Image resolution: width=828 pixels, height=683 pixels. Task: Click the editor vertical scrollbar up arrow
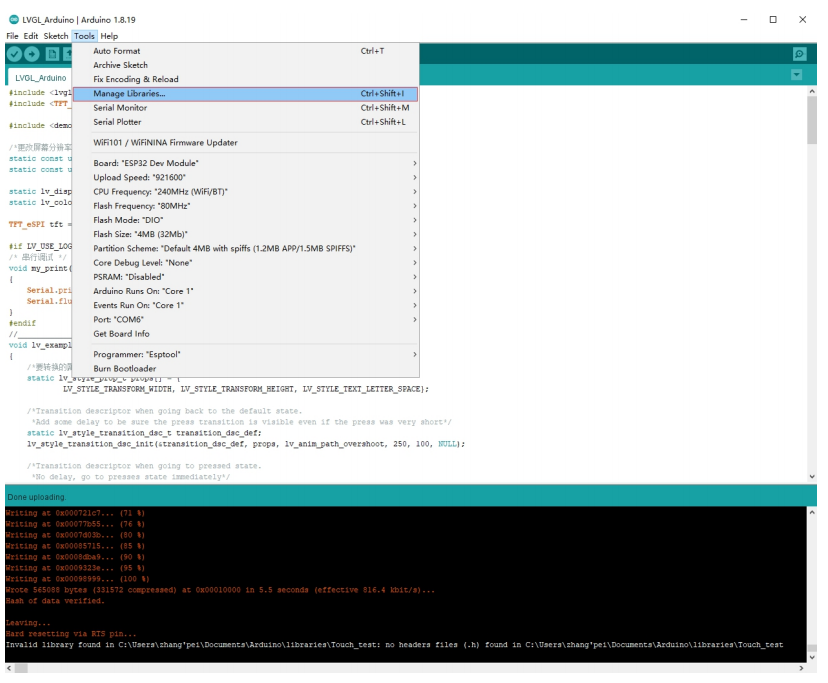pos(811,90)
